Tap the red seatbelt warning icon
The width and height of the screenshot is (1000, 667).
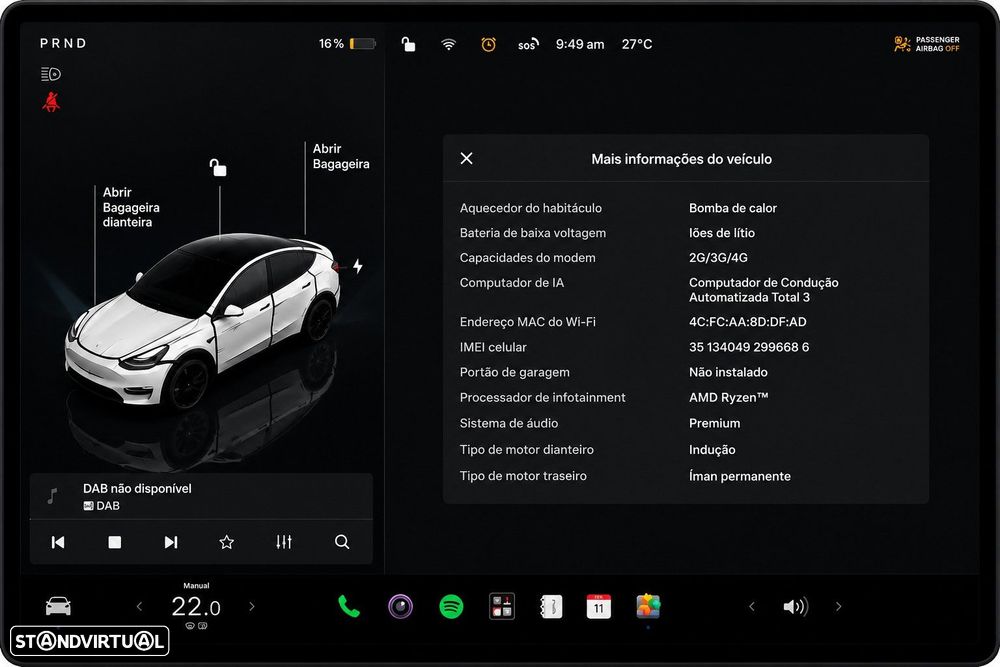tap(51, 102)
